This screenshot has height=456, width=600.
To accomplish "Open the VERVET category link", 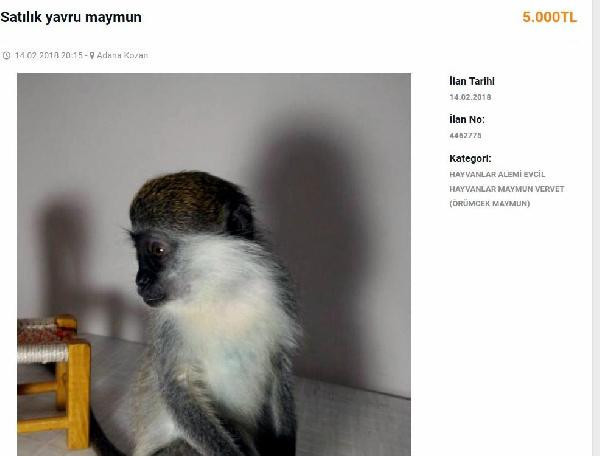I will tap(548, 189).
